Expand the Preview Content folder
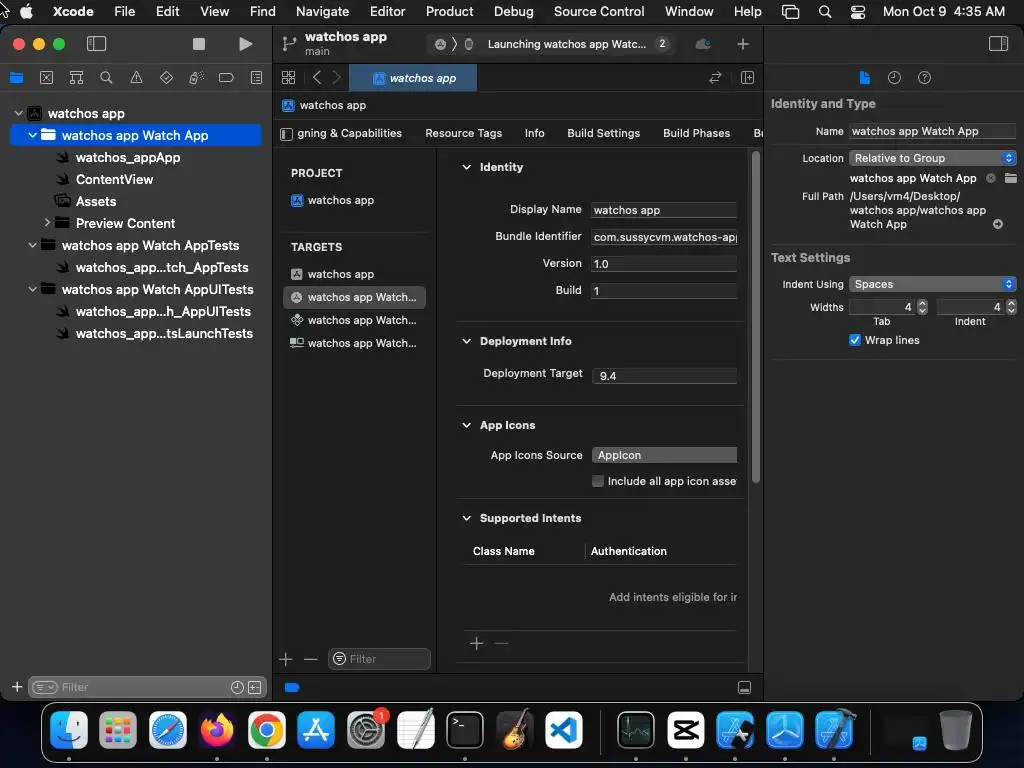 [x=47, y=223]
